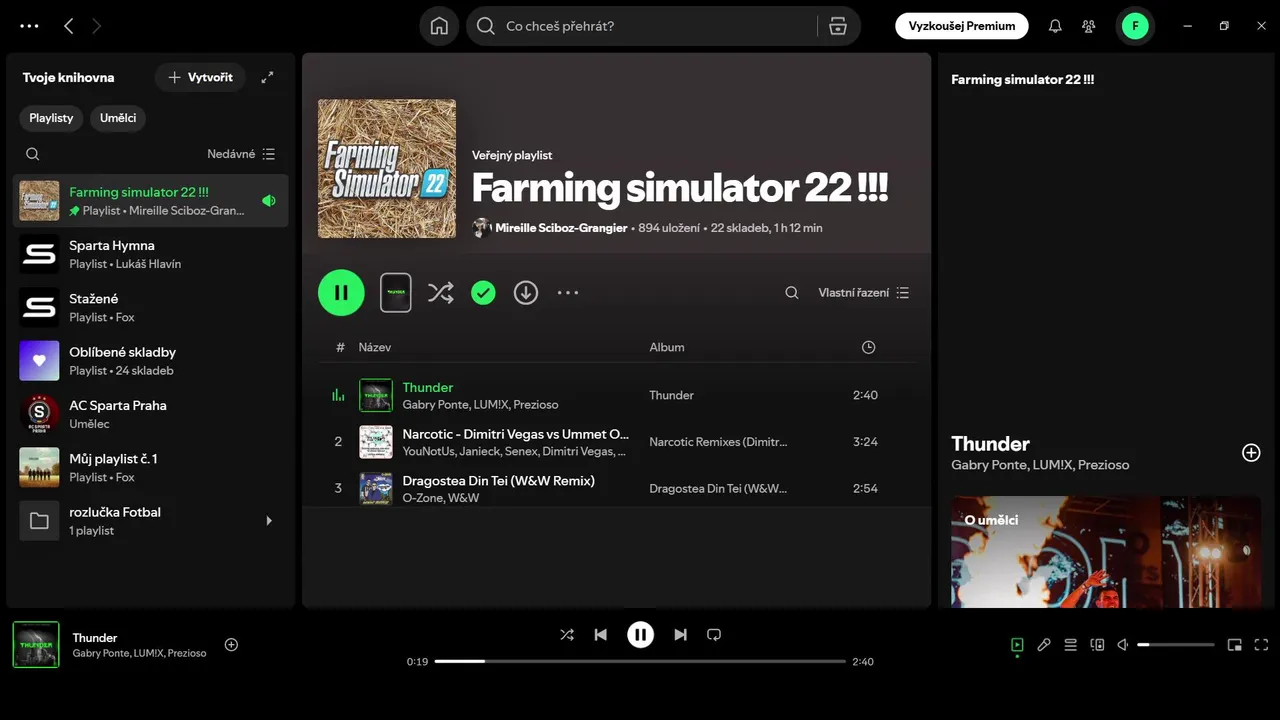Open the Stažené playlist
1280x720 pixels.
point(151,307)
